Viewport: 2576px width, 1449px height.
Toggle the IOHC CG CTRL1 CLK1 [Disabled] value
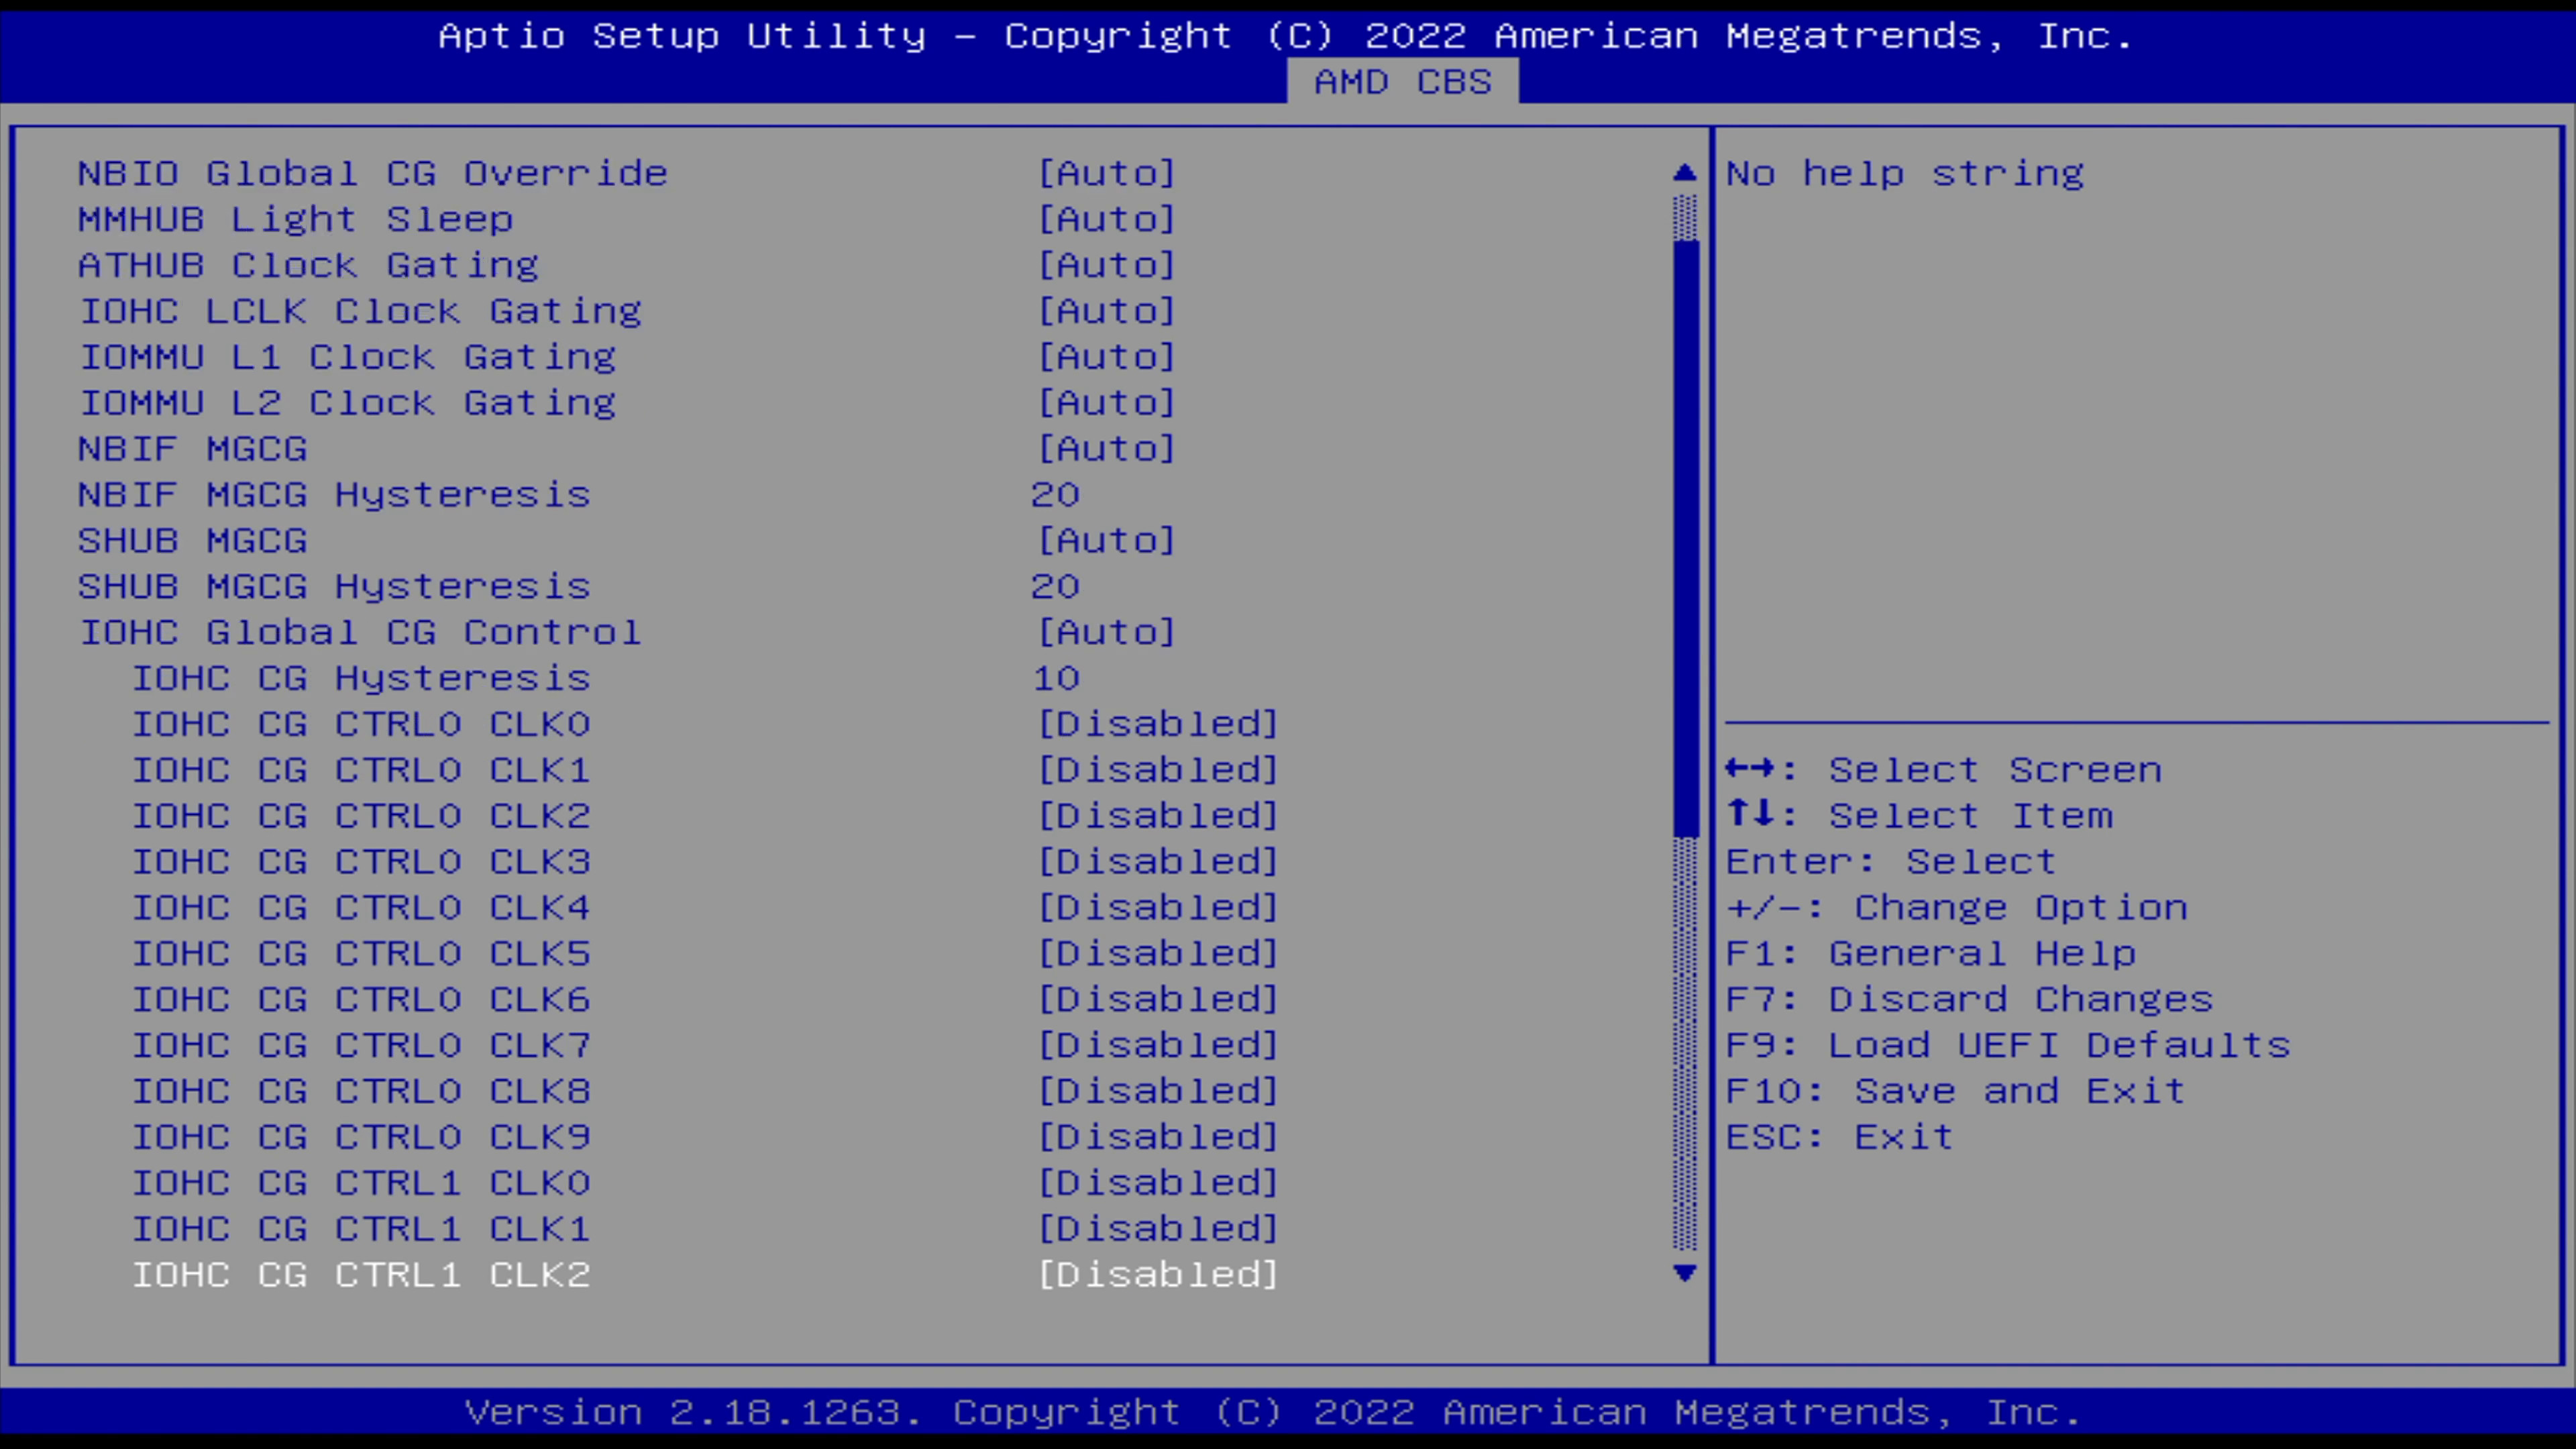click(1158, 1230)
